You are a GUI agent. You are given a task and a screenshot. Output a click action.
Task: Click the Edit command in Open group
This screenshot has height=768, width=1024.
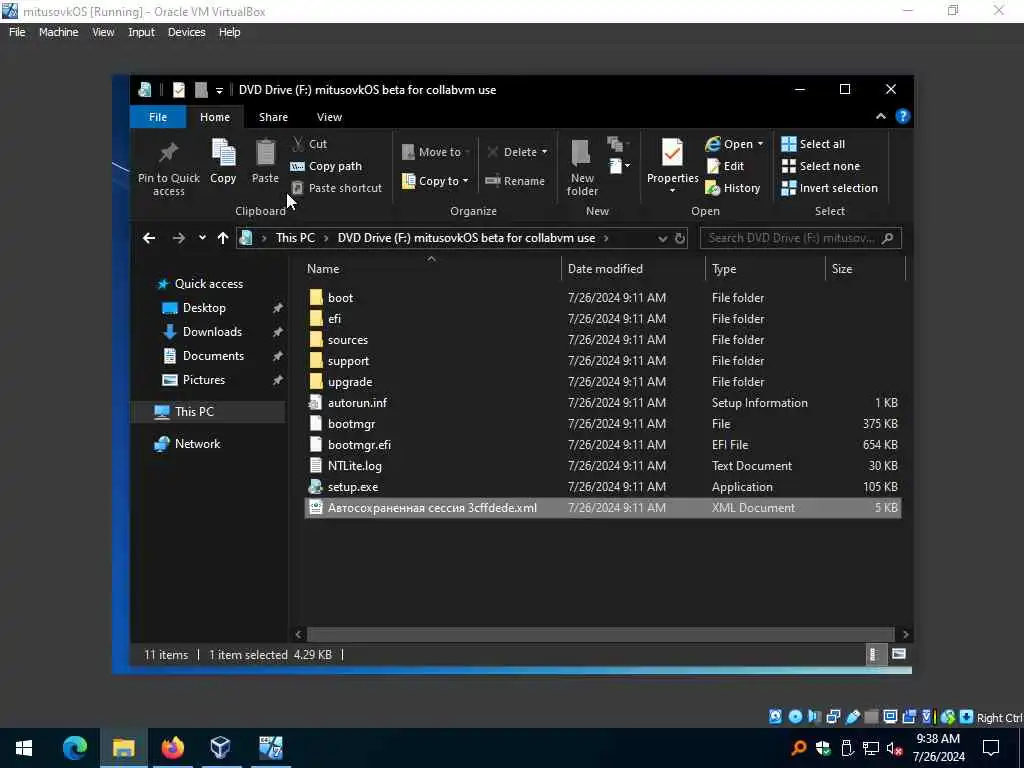[x=725, y=166]
